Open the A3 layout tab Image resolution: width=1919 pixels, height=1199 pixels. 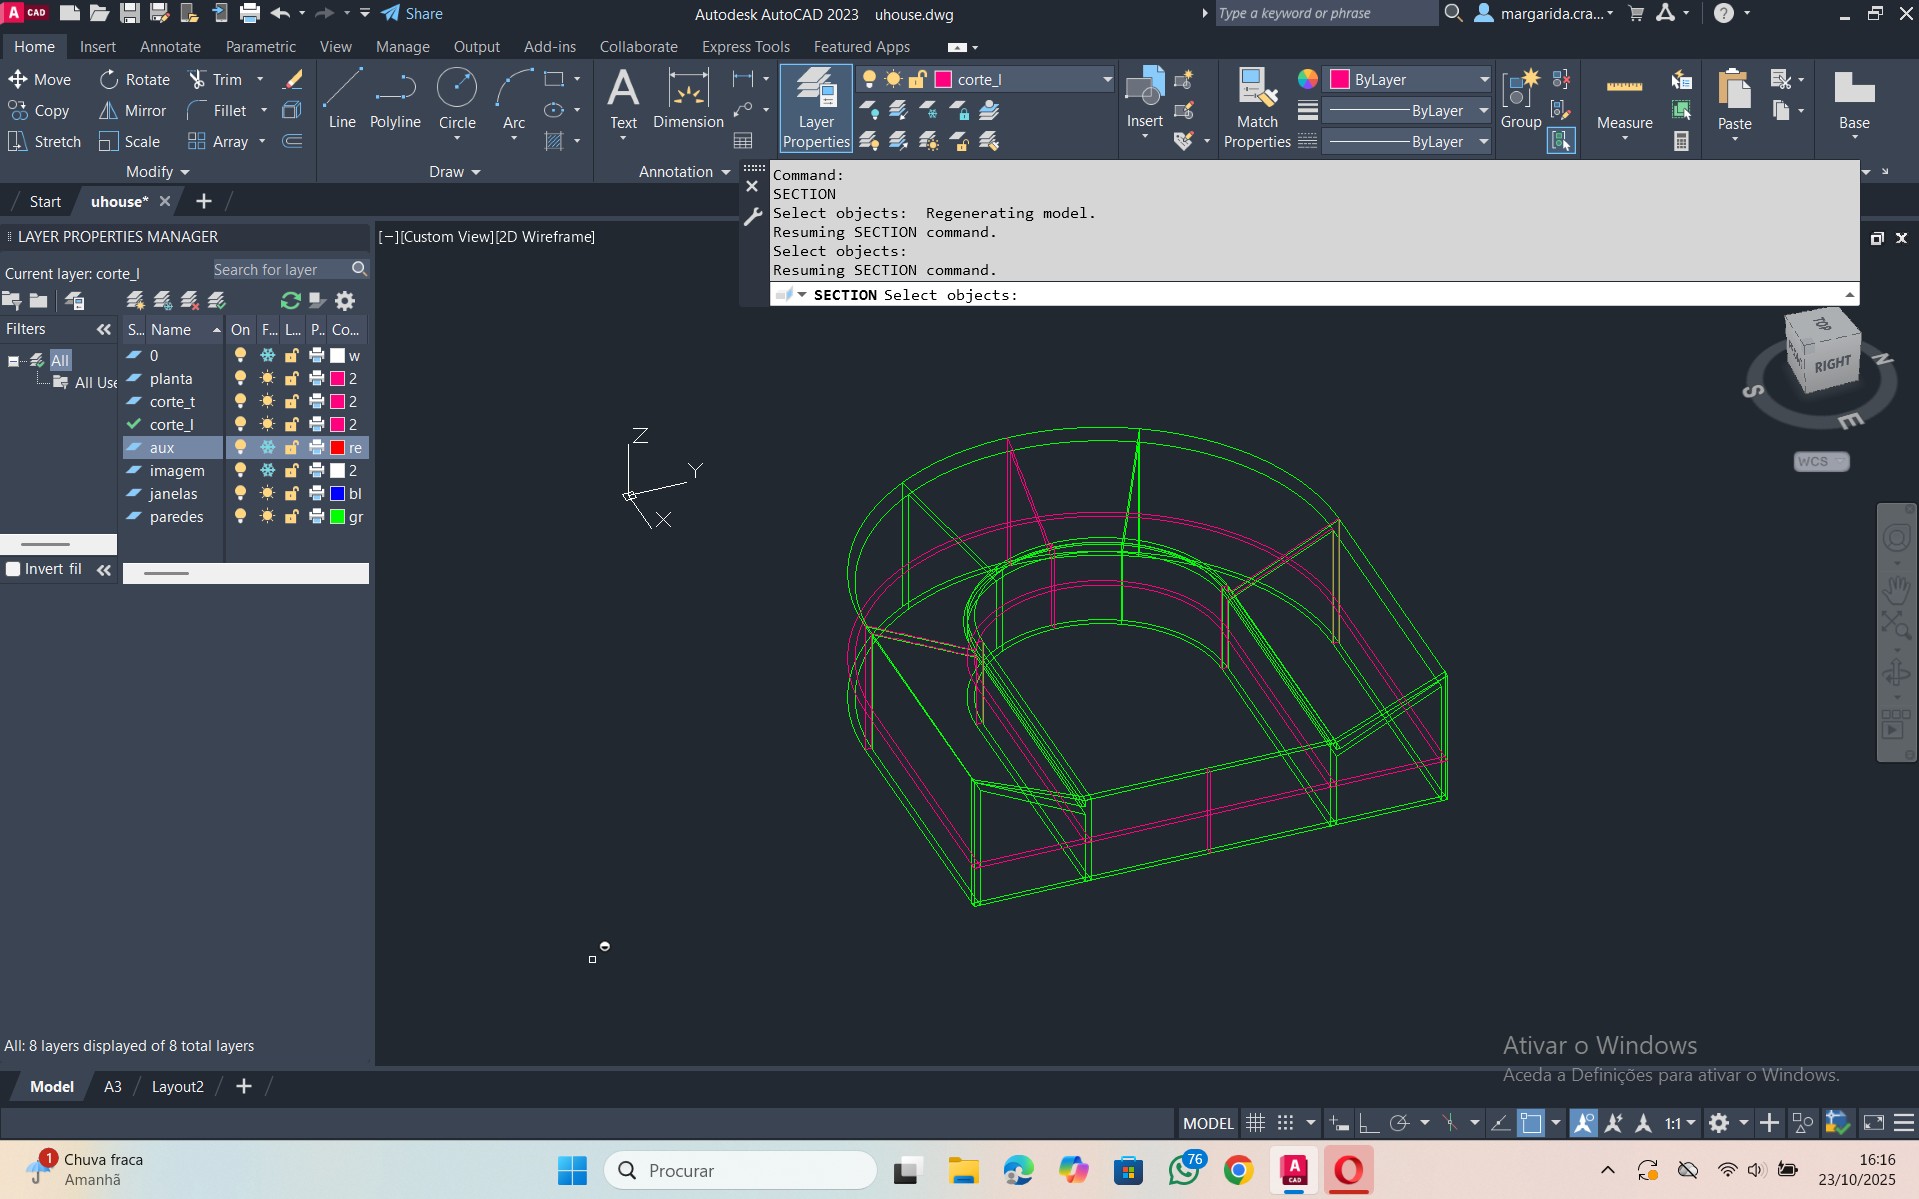coord(113,1087)
